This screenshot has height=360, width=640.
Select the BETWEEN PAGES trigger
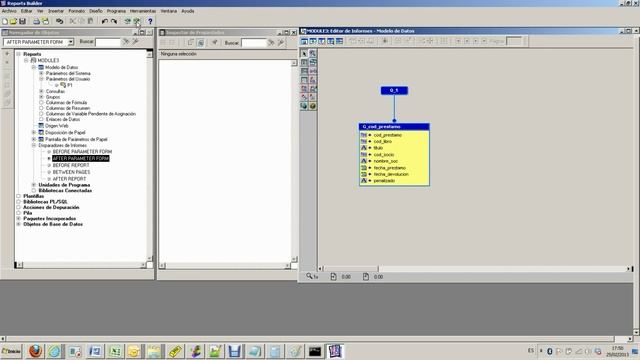pyautogui.click(x=71, y=172)
